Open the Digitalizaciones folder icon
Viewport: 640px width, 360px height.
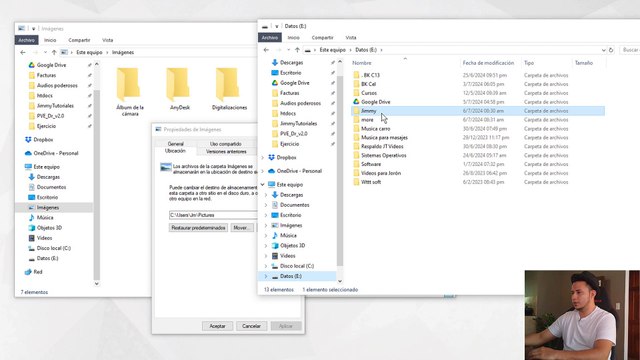(x=228, y=84)
